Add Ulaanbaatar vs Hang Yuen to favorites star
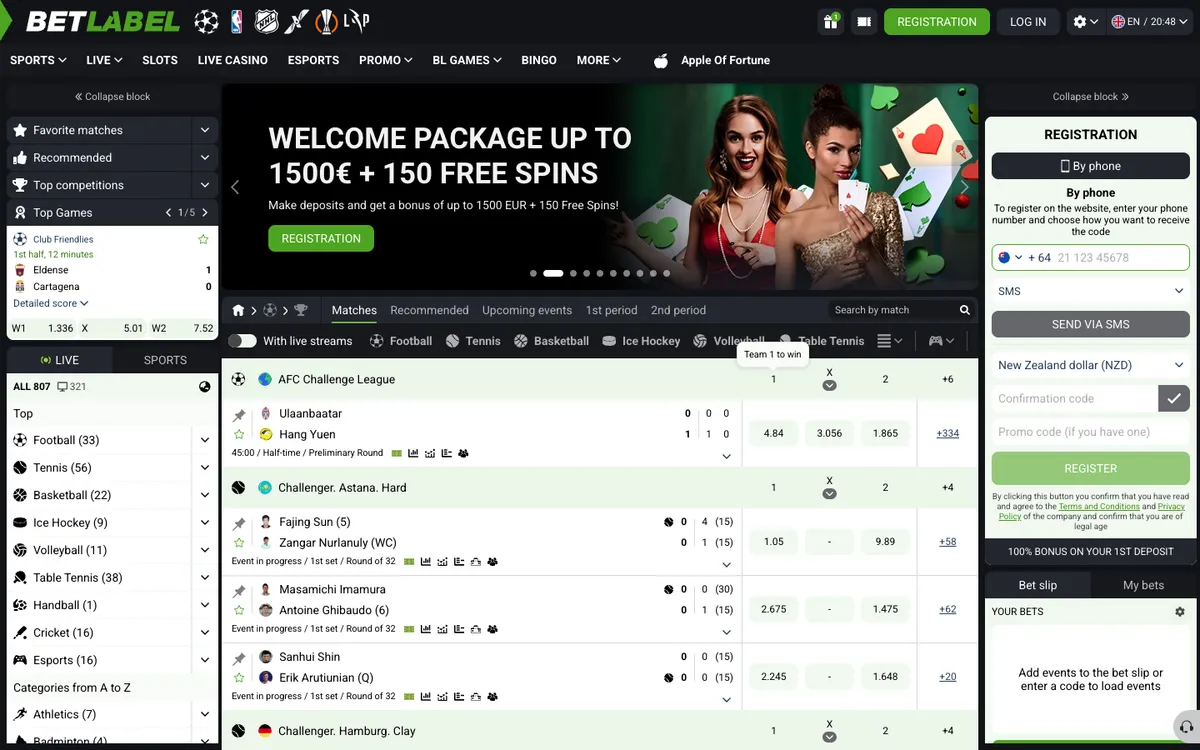The width and height of the screenshot is (1200, 750). [x=239, y=434]
